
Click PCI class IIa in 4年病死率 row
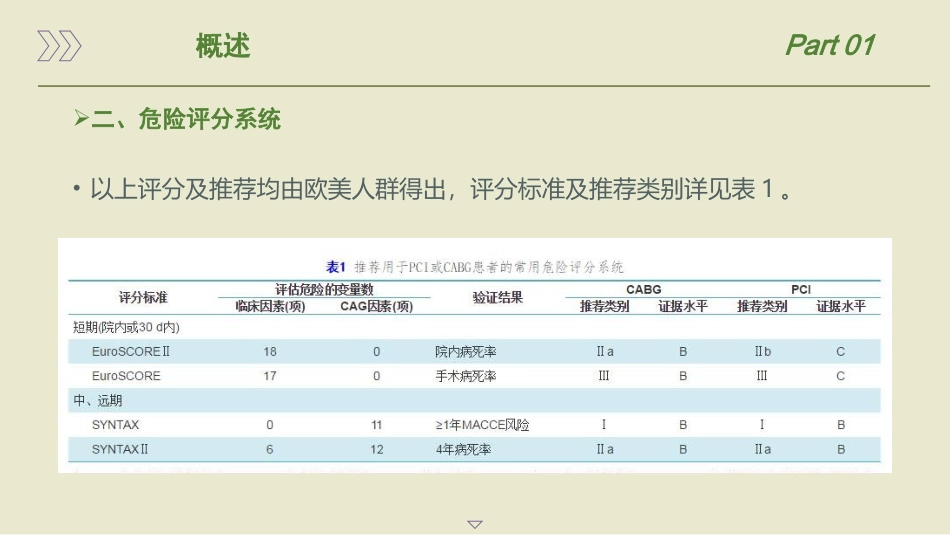(762, 449)
